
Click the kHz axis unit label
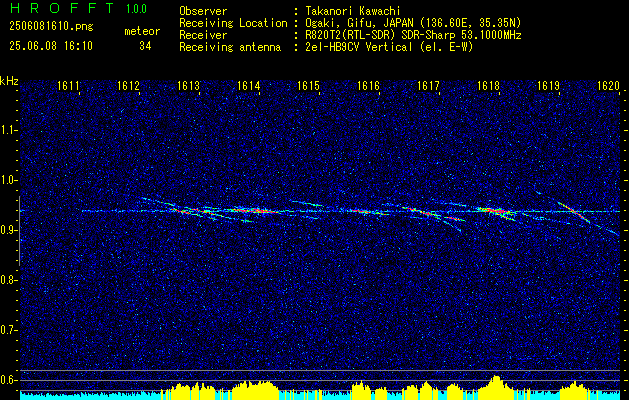9,81
